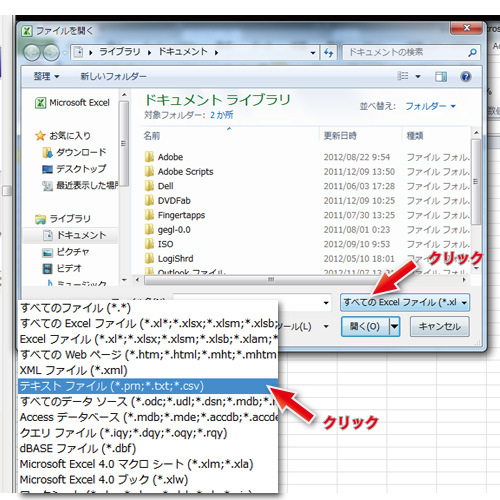Click the file list vertical scrollbar
Image resolution: width=500 pixels, height=500 pixels.
pyautogui.click(x=476, y=182)
